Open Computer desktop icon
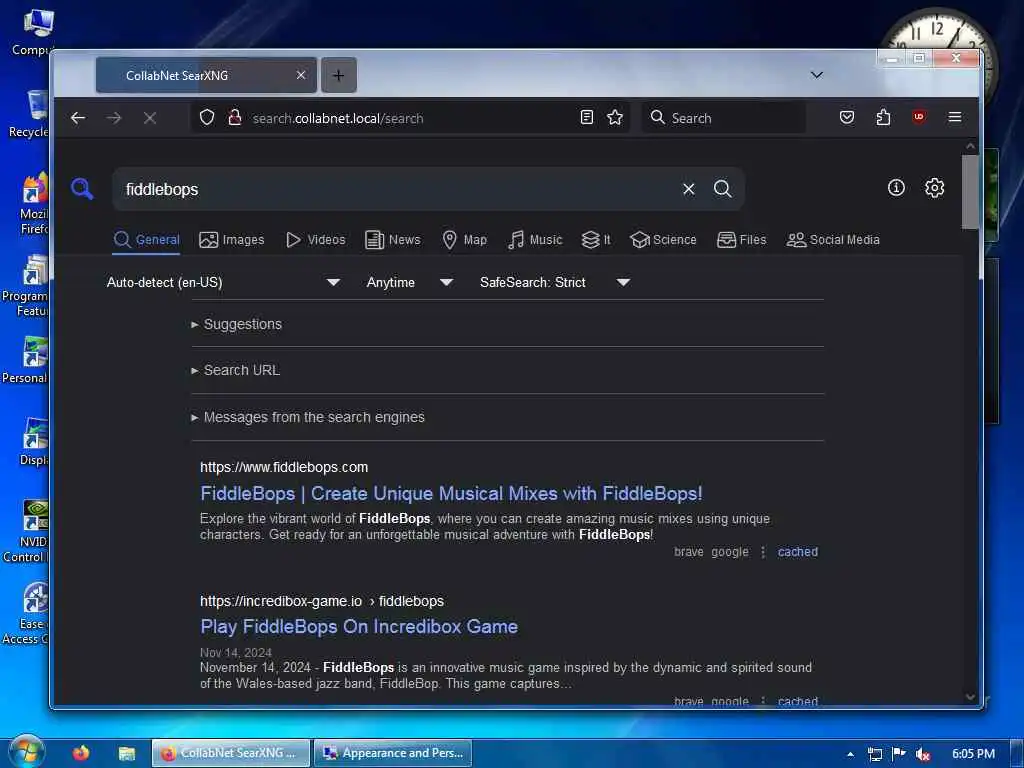The image size is (1024, 768). [33, 33]
